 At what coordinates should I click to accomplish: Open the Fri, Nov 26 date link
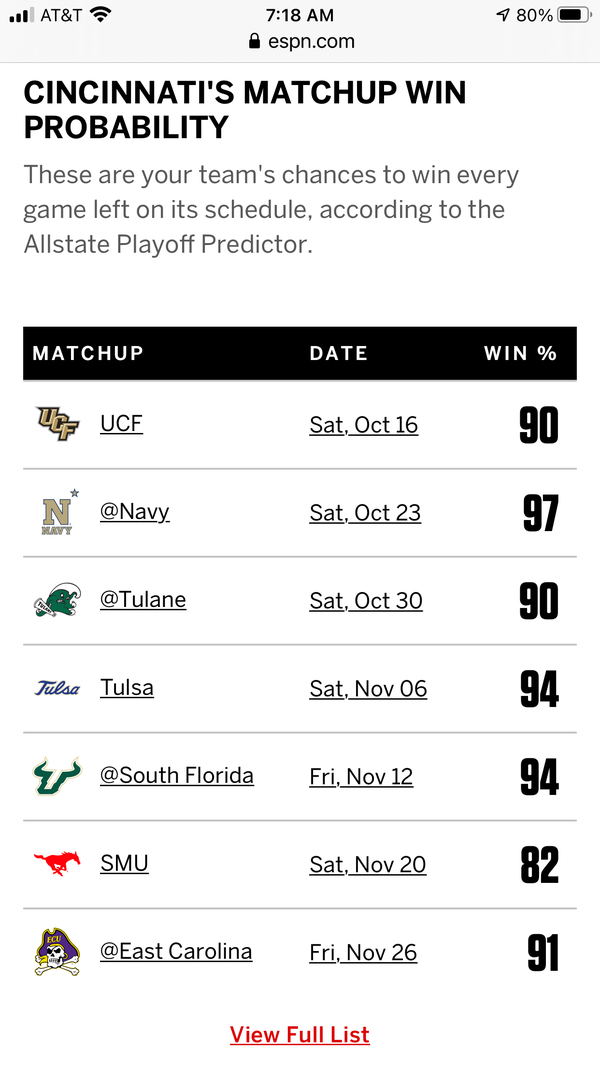(364, 952)
